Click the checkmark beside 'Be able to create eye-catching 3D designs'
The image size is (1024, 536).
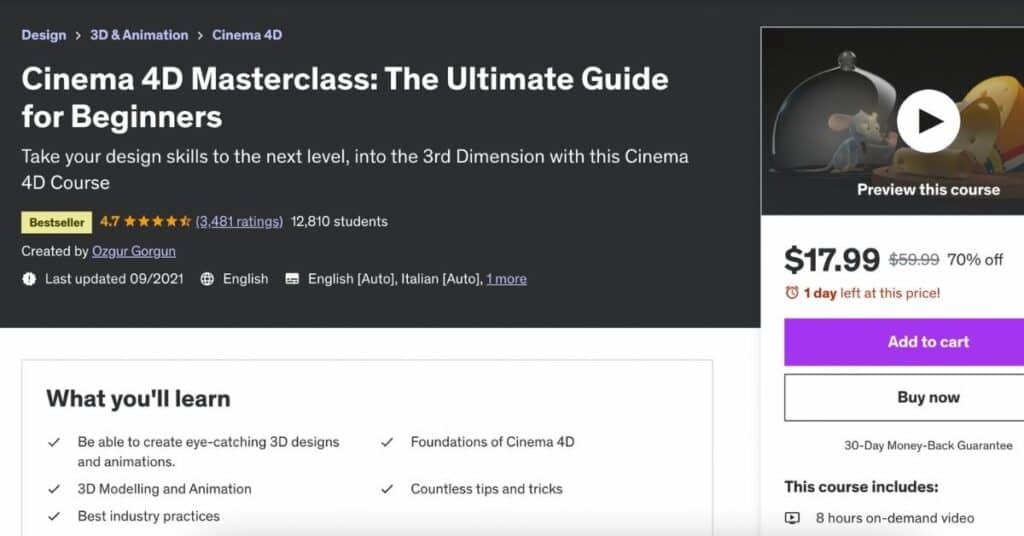pyautogui.click(x=54, y=442)
